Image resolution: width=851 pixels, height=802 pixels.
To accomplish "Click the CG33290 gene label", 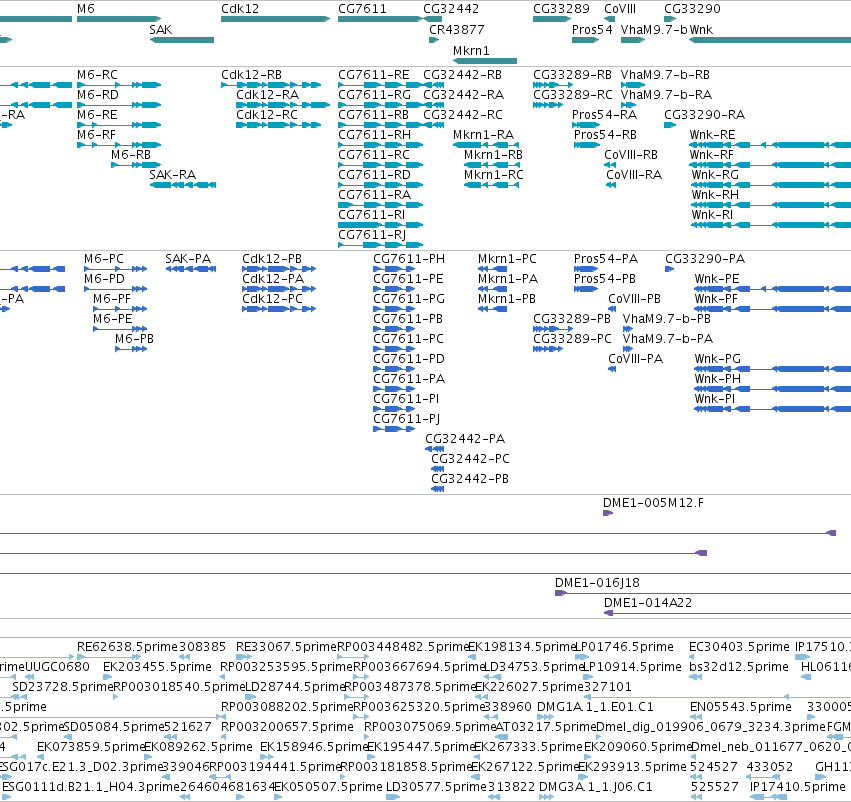I will [693, 9].
